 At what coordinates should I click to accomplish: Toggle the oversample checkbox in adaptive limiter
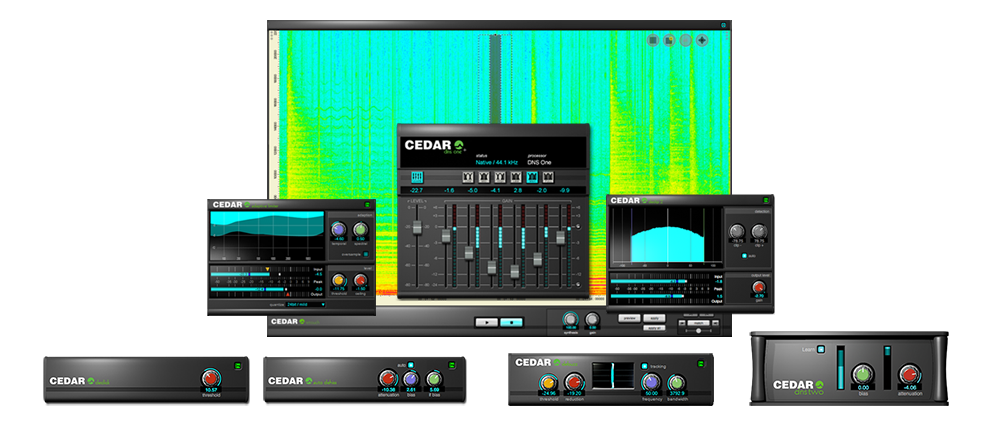(366, 254)
